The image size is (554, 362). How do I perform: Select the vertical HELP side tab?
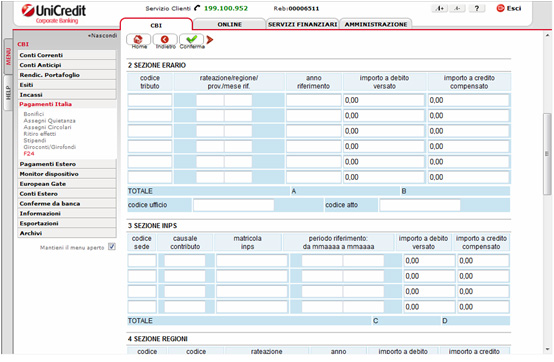click(8, 93)
